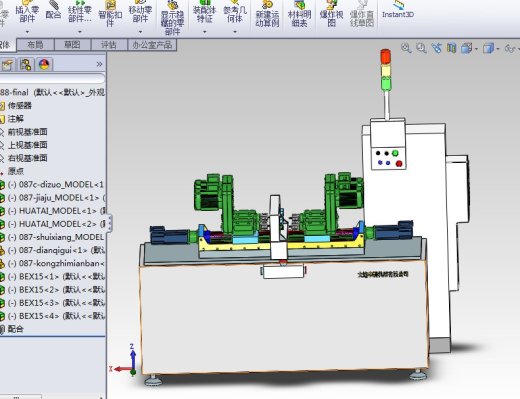Select 上视基准面 (Top Plane)
520x399 pixels.
pyautogui.click(x=27, y=145)
